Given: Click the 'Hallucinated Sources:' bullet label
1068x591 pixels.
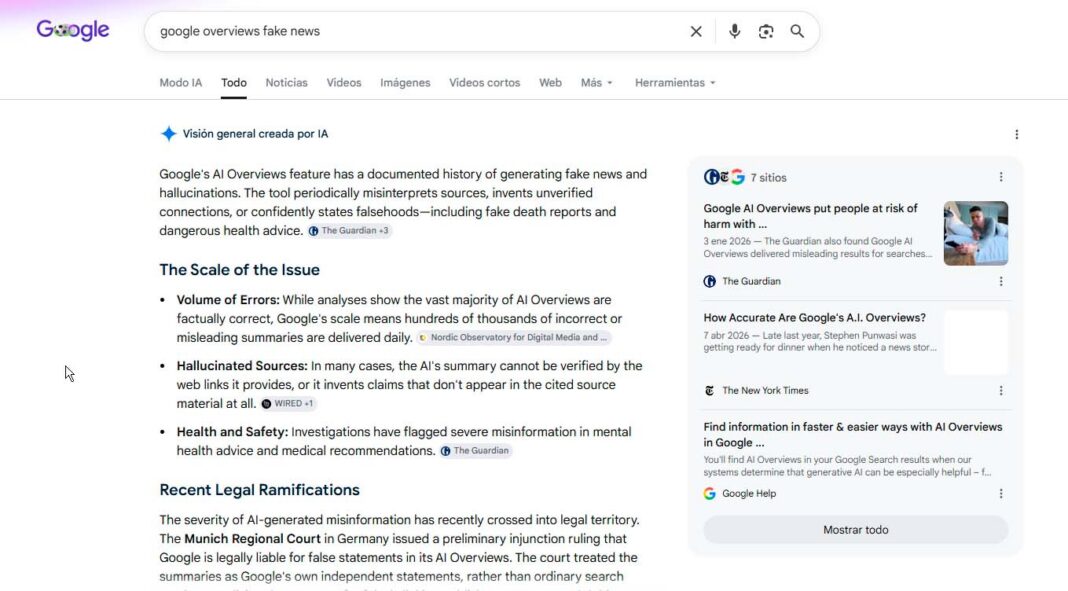Looking at the screenshot, I should (x=242, y=366).
